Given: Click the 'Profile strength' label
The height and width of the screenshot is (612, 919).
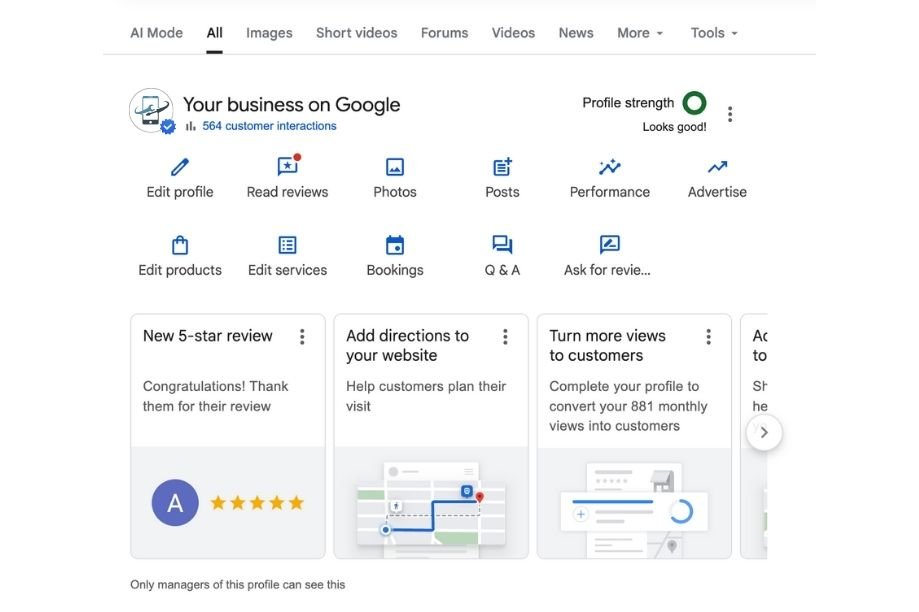Looking at the screenshot, I should (628, 103).
